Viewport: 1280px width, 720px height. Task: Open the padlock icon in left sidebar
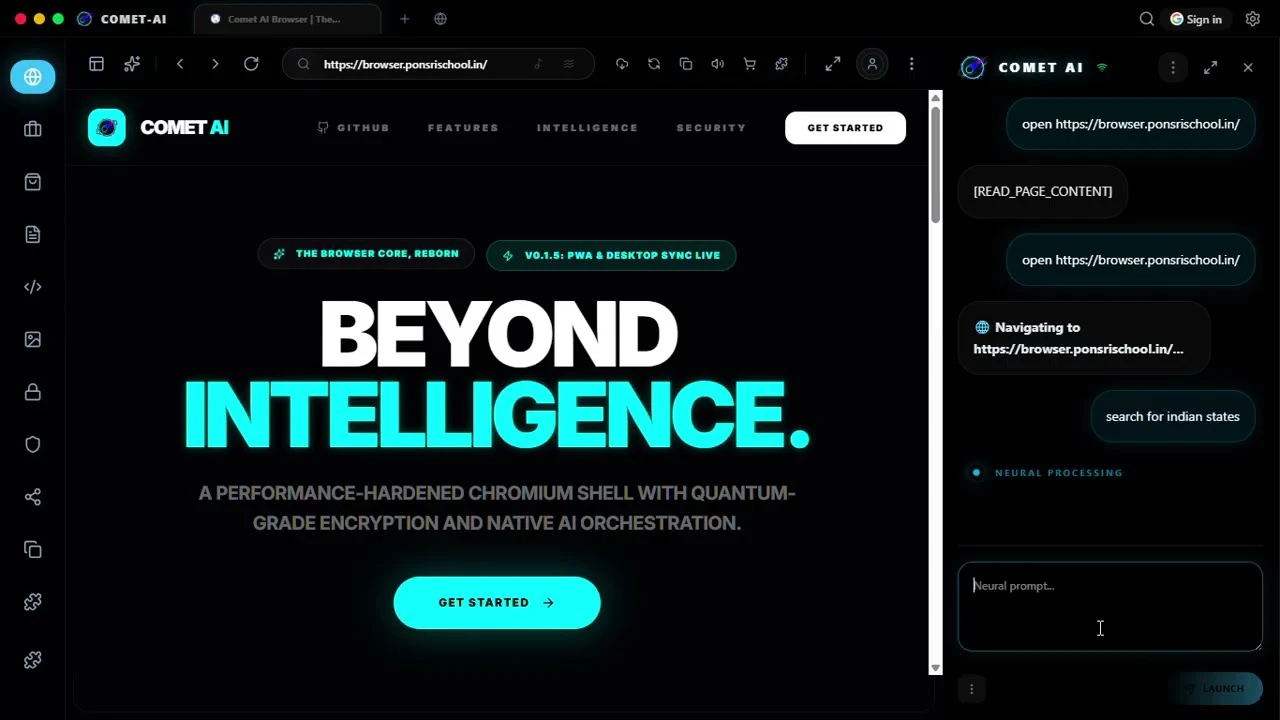[33, 392]
